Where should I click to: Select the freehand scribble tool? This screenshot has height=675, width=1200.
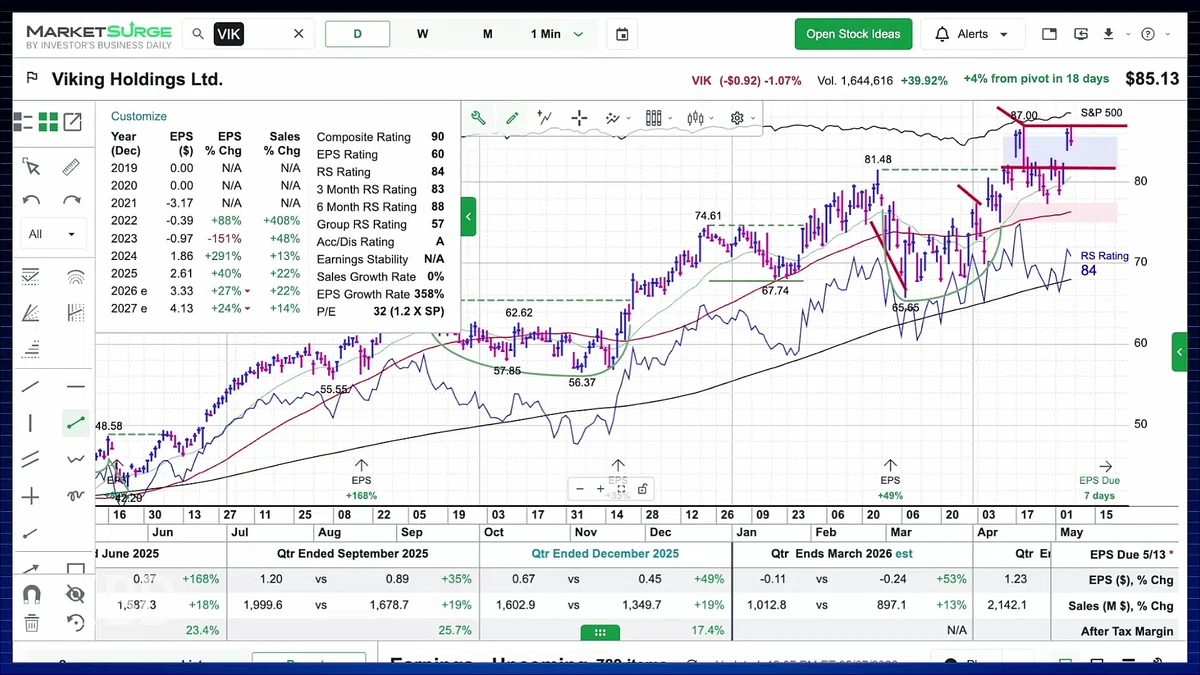[75, 495]
